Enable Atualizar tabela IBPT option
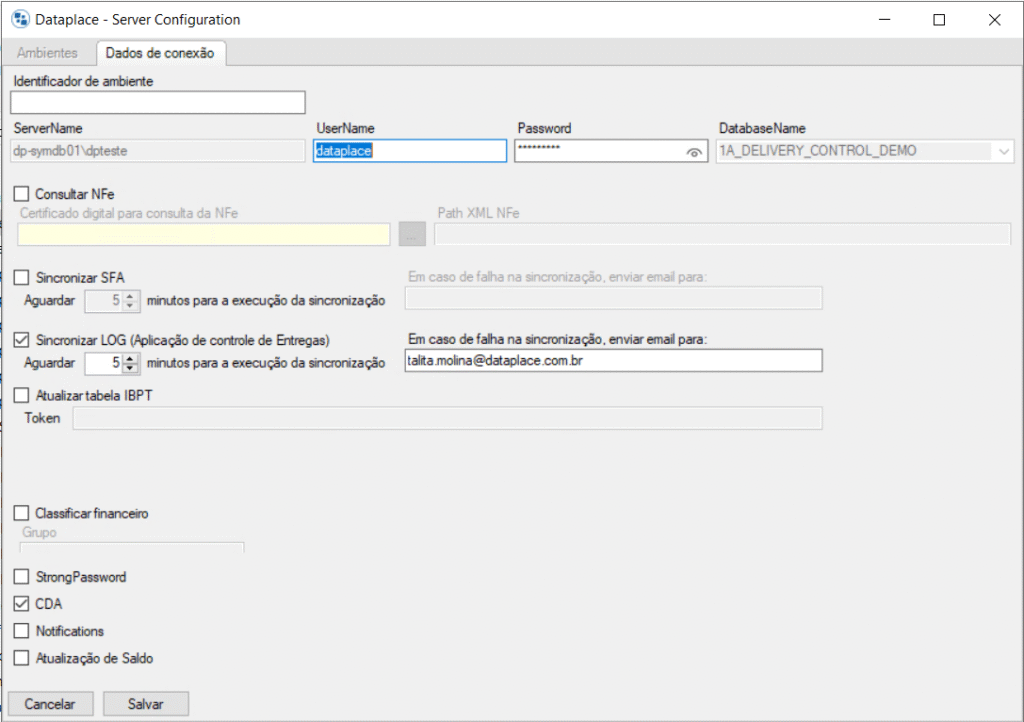This screenshot has height=722, width=1024. pos(22,396)
